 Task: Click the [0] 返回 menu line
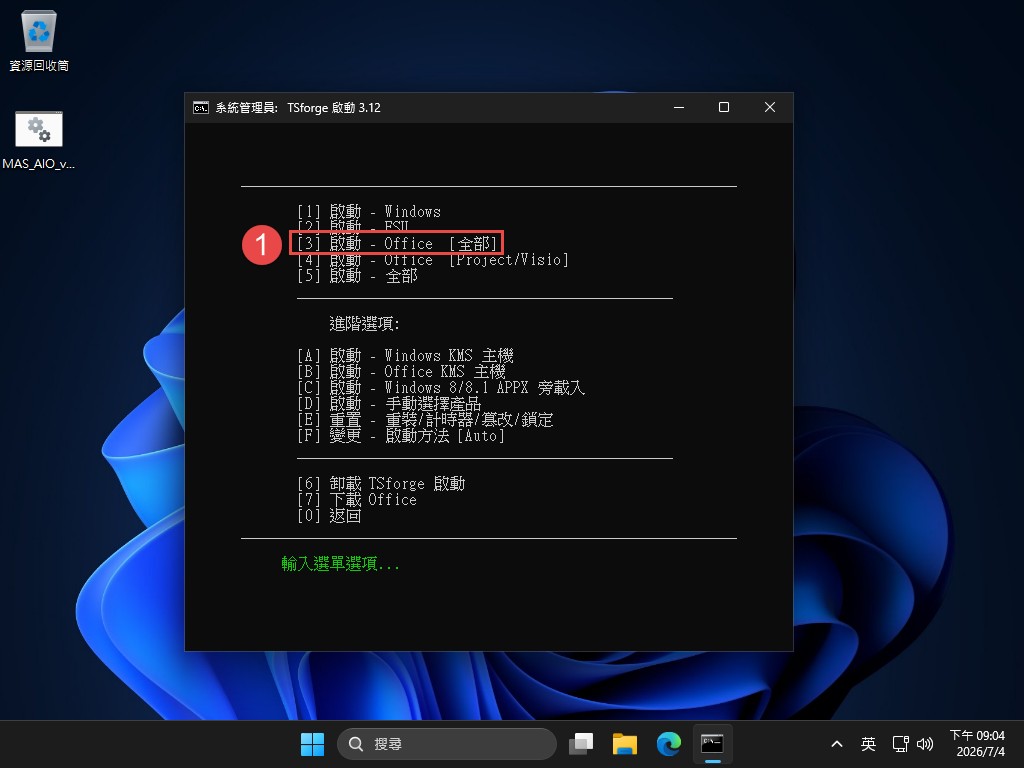pos(329,516)
